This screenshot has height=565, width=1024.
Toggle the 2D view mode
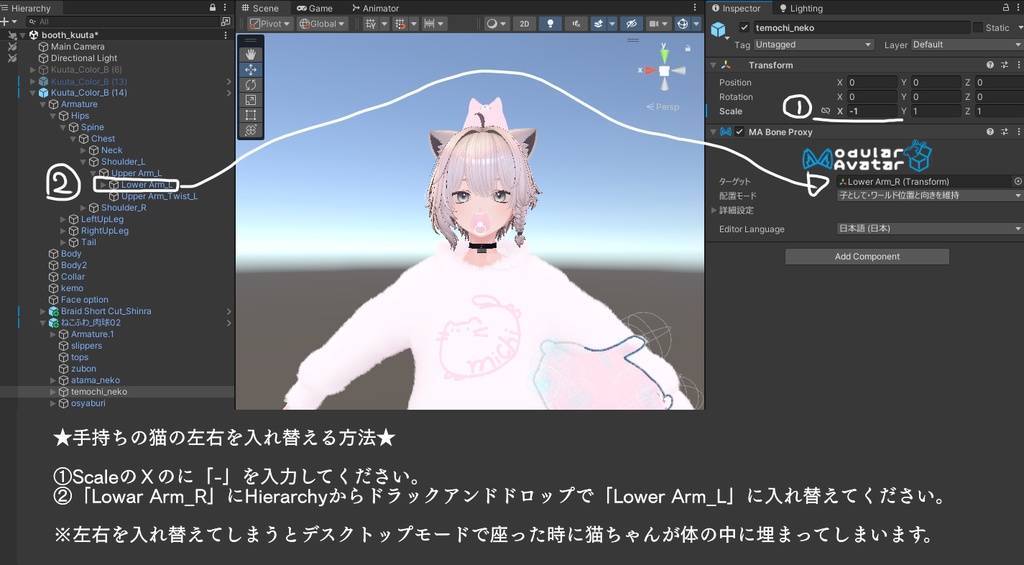(x=524, y=24)
